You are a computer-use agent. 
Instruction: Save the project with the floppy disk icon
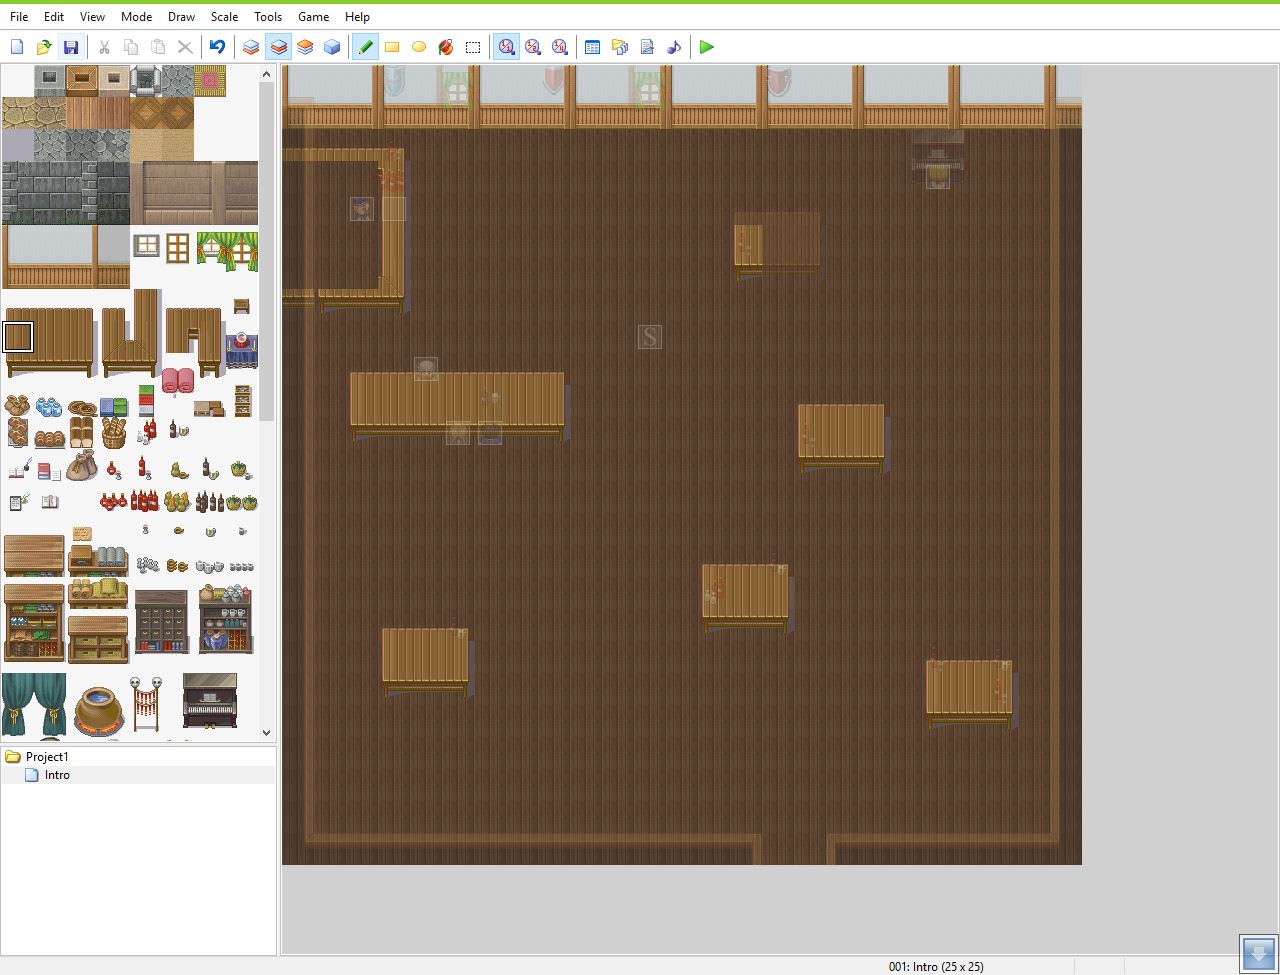70,47
